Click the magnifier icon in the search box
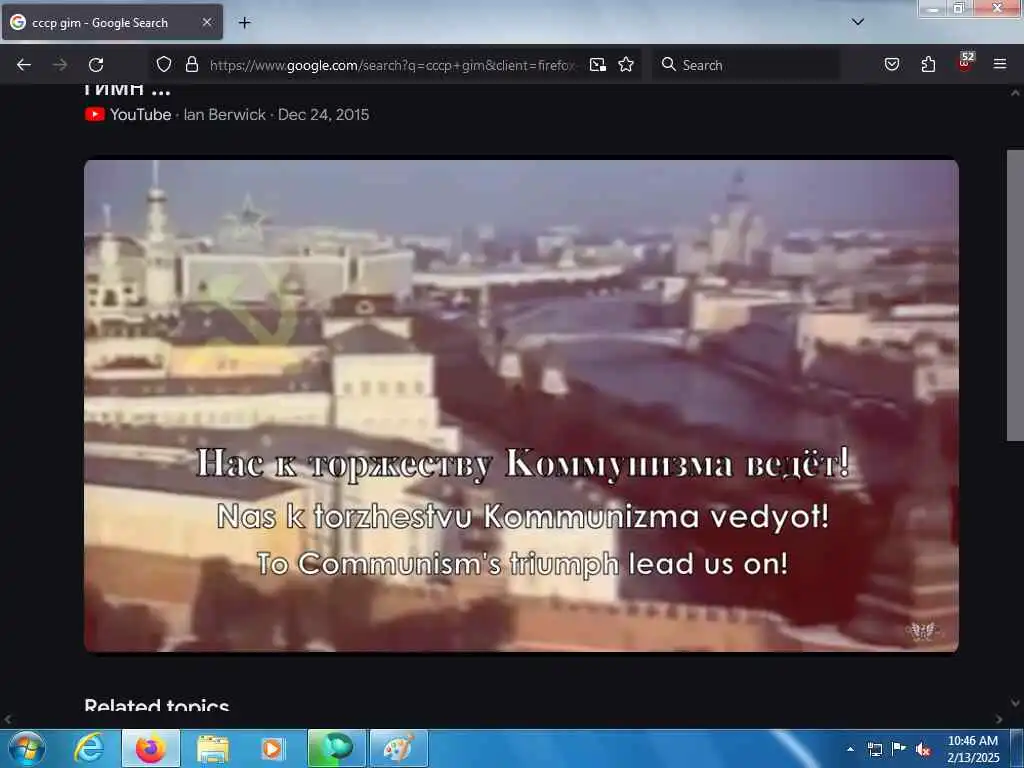This screenshot has height=768, width=1024. click(668, 64)
